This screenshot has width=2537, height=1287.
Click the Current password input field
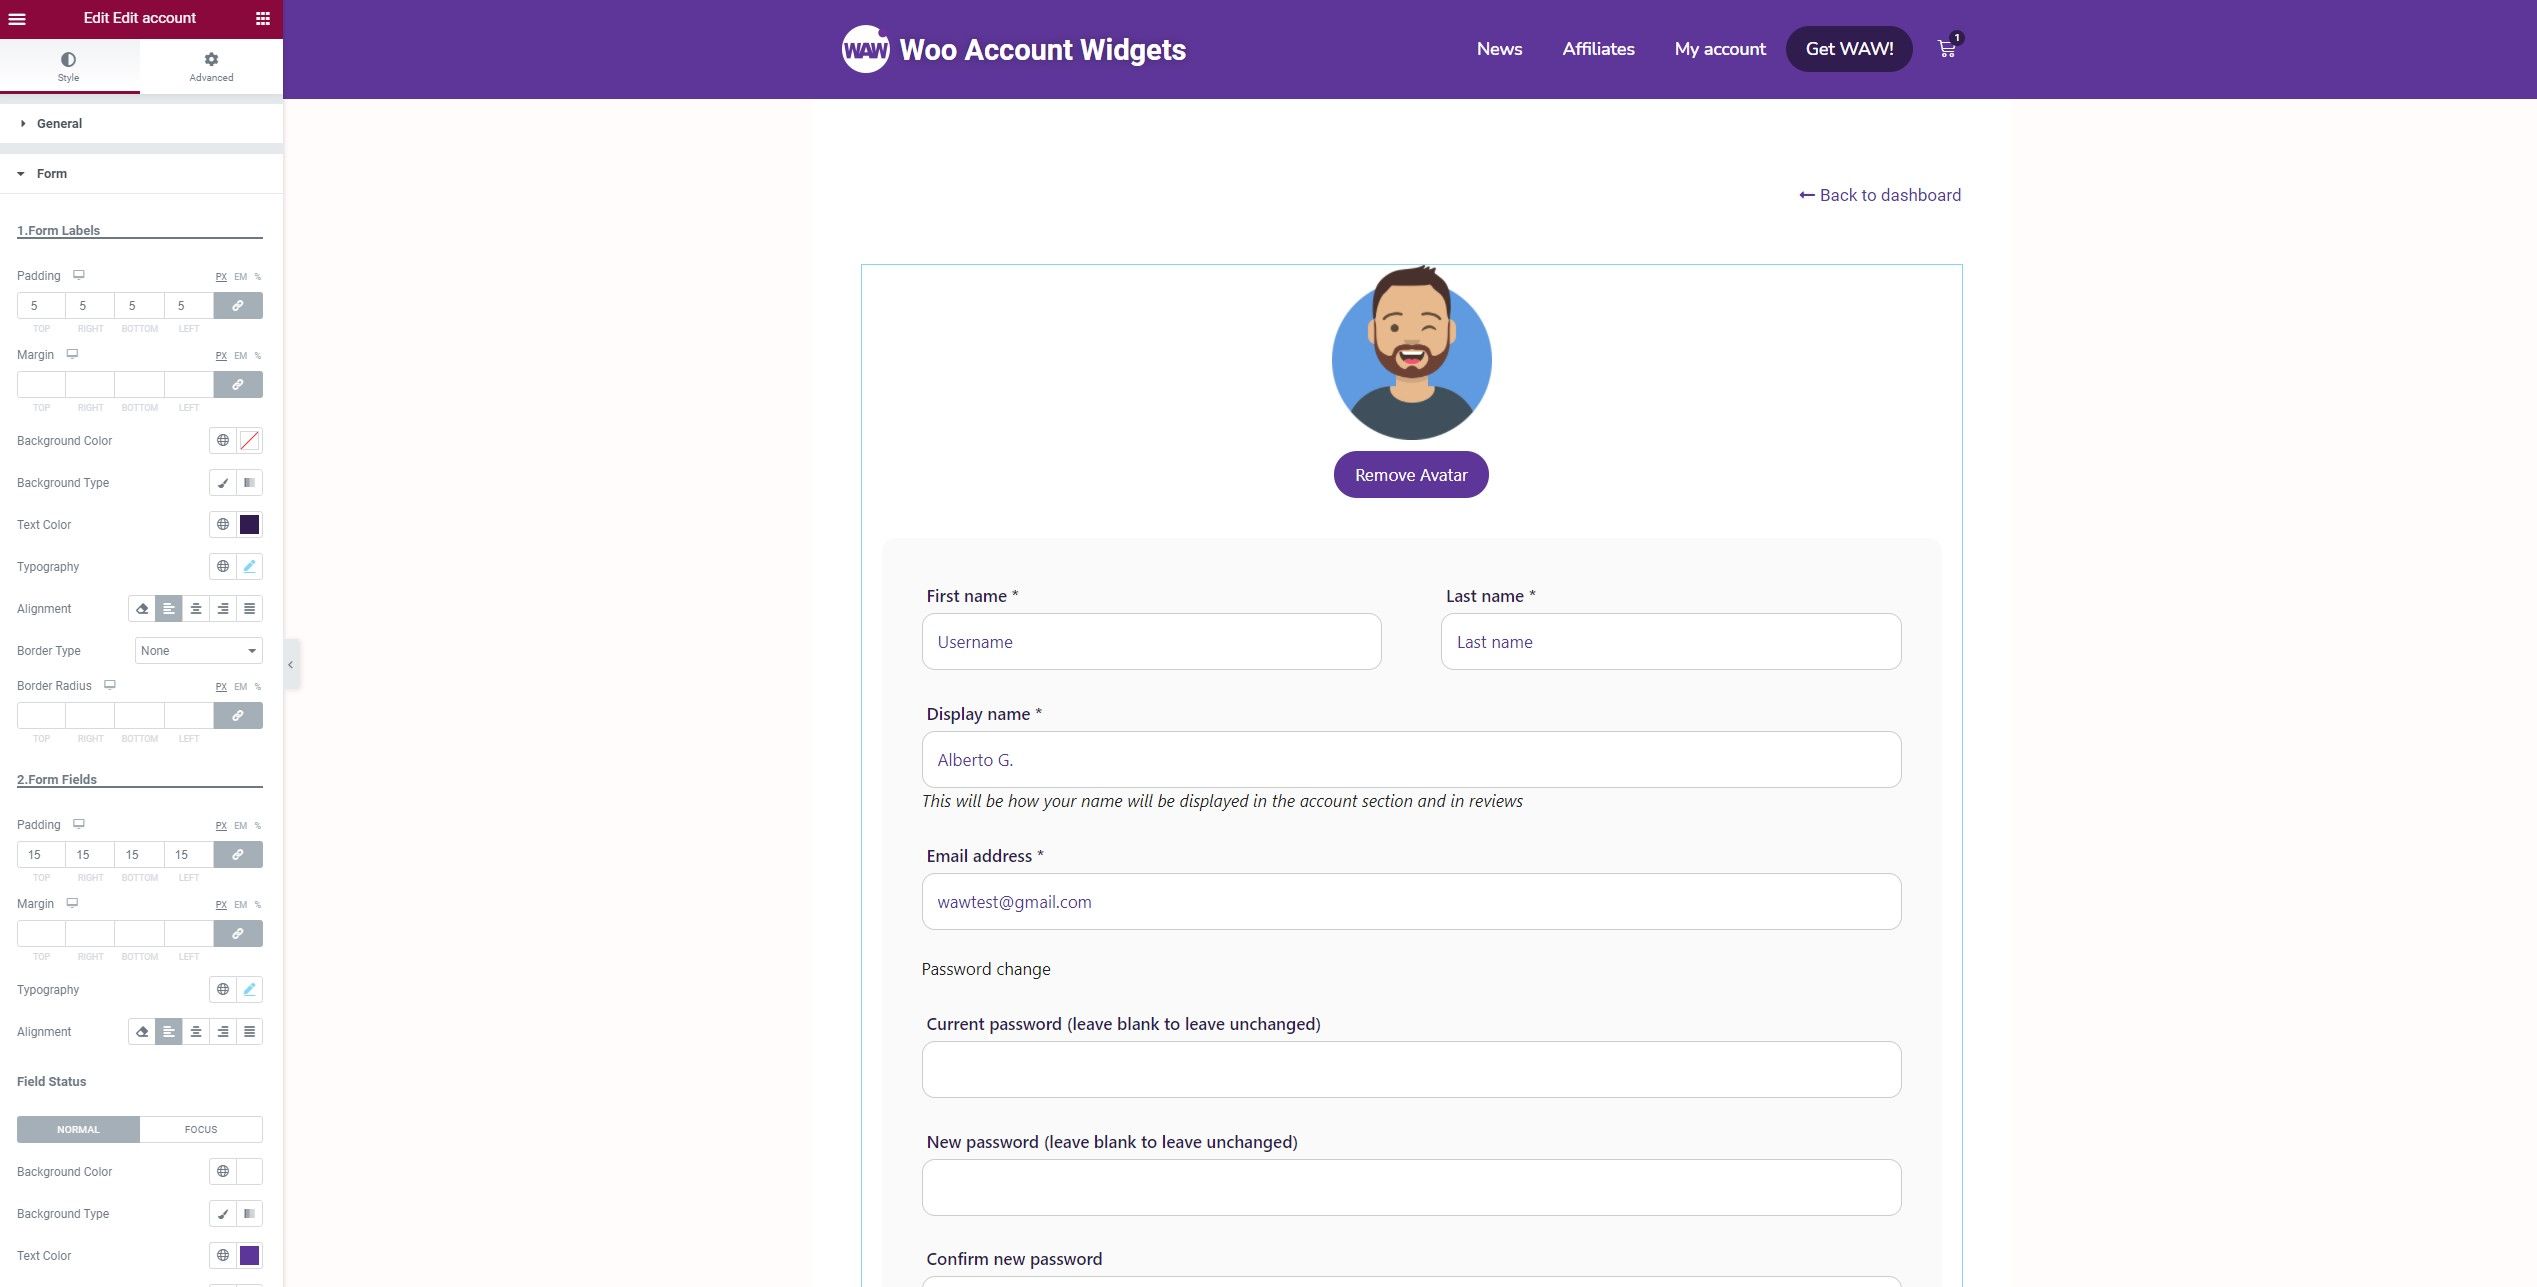tap(1411, 1069)
